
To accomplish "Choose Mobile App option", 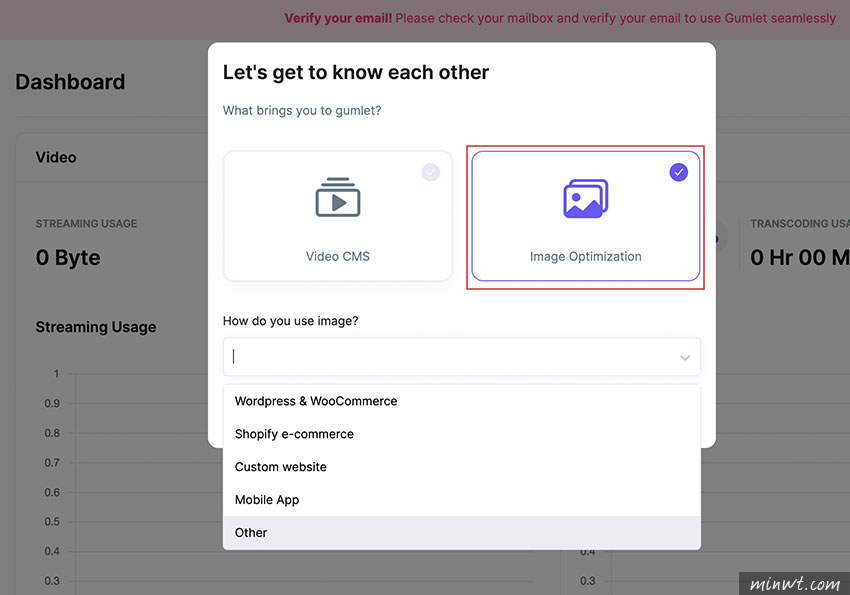I will pos(461,500).
